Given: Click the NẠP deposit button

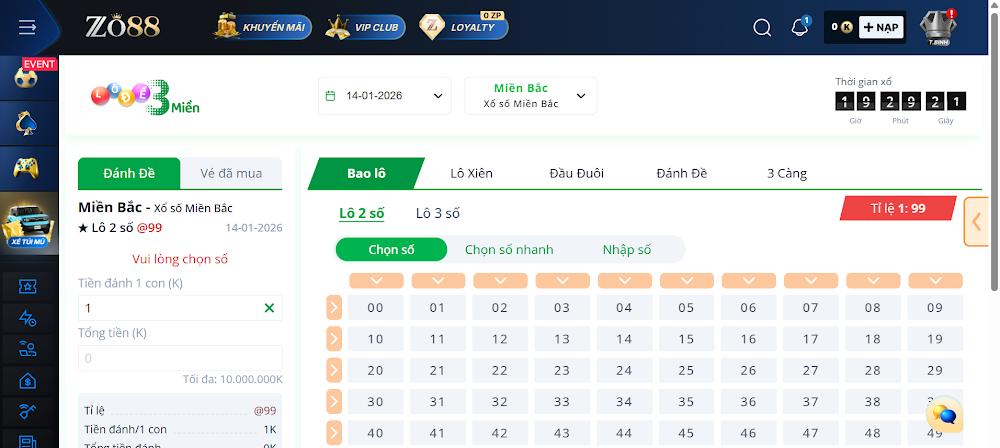Looking at the screenshot, I should [881, 27].
